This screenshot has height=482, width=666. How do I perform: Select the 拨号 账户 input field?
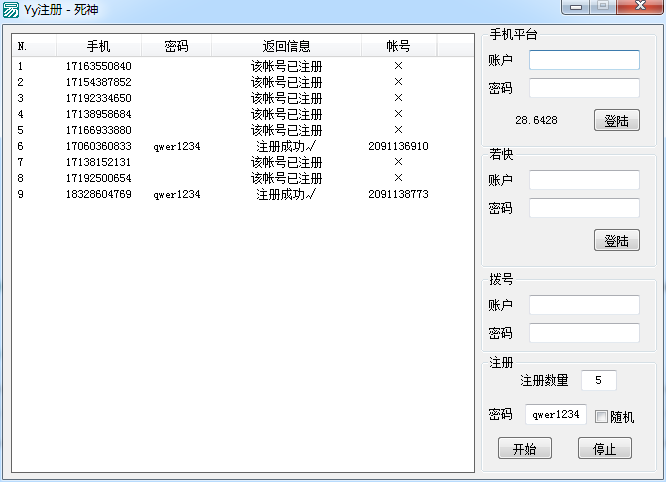[x=584, y=305]
